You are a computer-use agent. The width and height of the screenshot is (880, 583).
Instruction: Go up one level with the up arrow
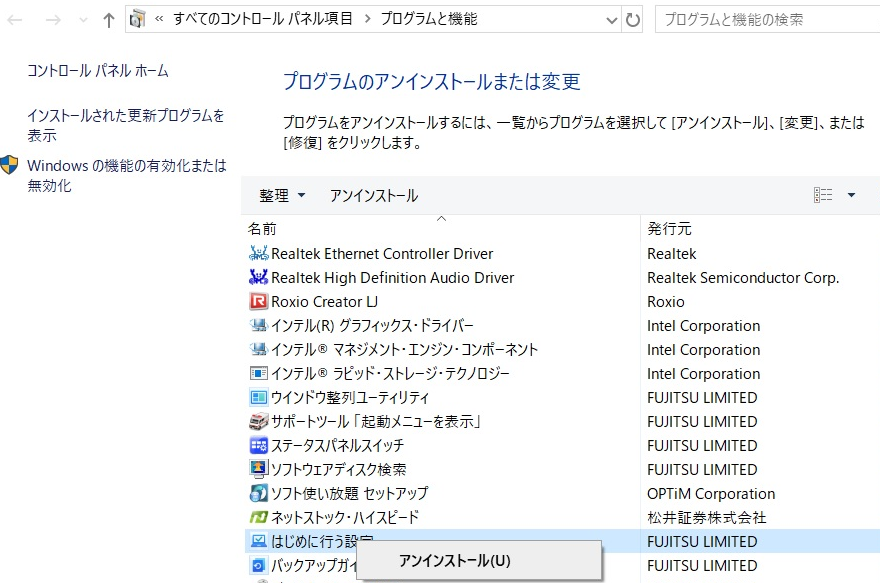(x=109, y=20)
